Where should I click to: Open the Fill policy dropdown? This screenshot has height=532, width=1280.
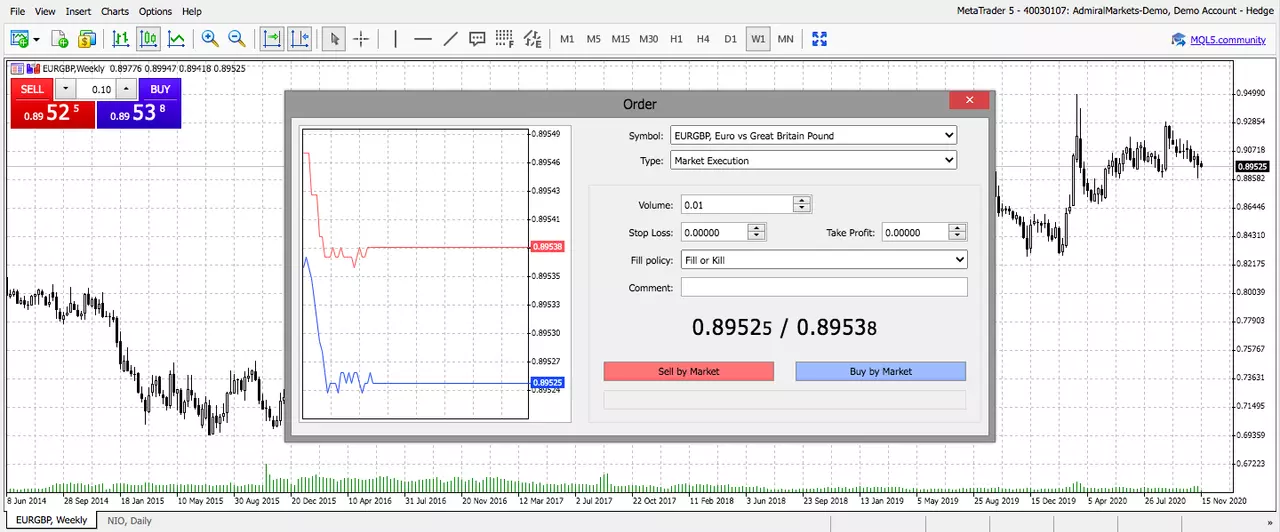click(x=824, y=260)
